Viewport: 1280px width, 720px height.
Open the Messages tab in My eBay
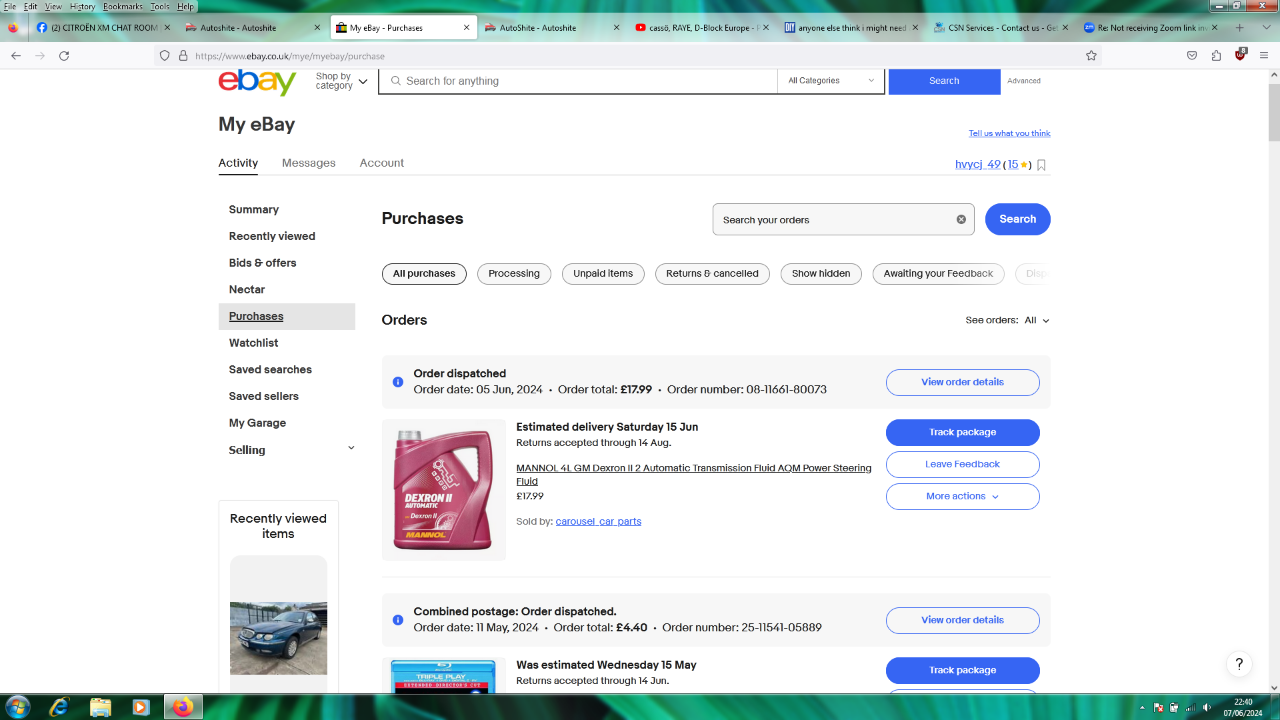(x=309, y=163)
